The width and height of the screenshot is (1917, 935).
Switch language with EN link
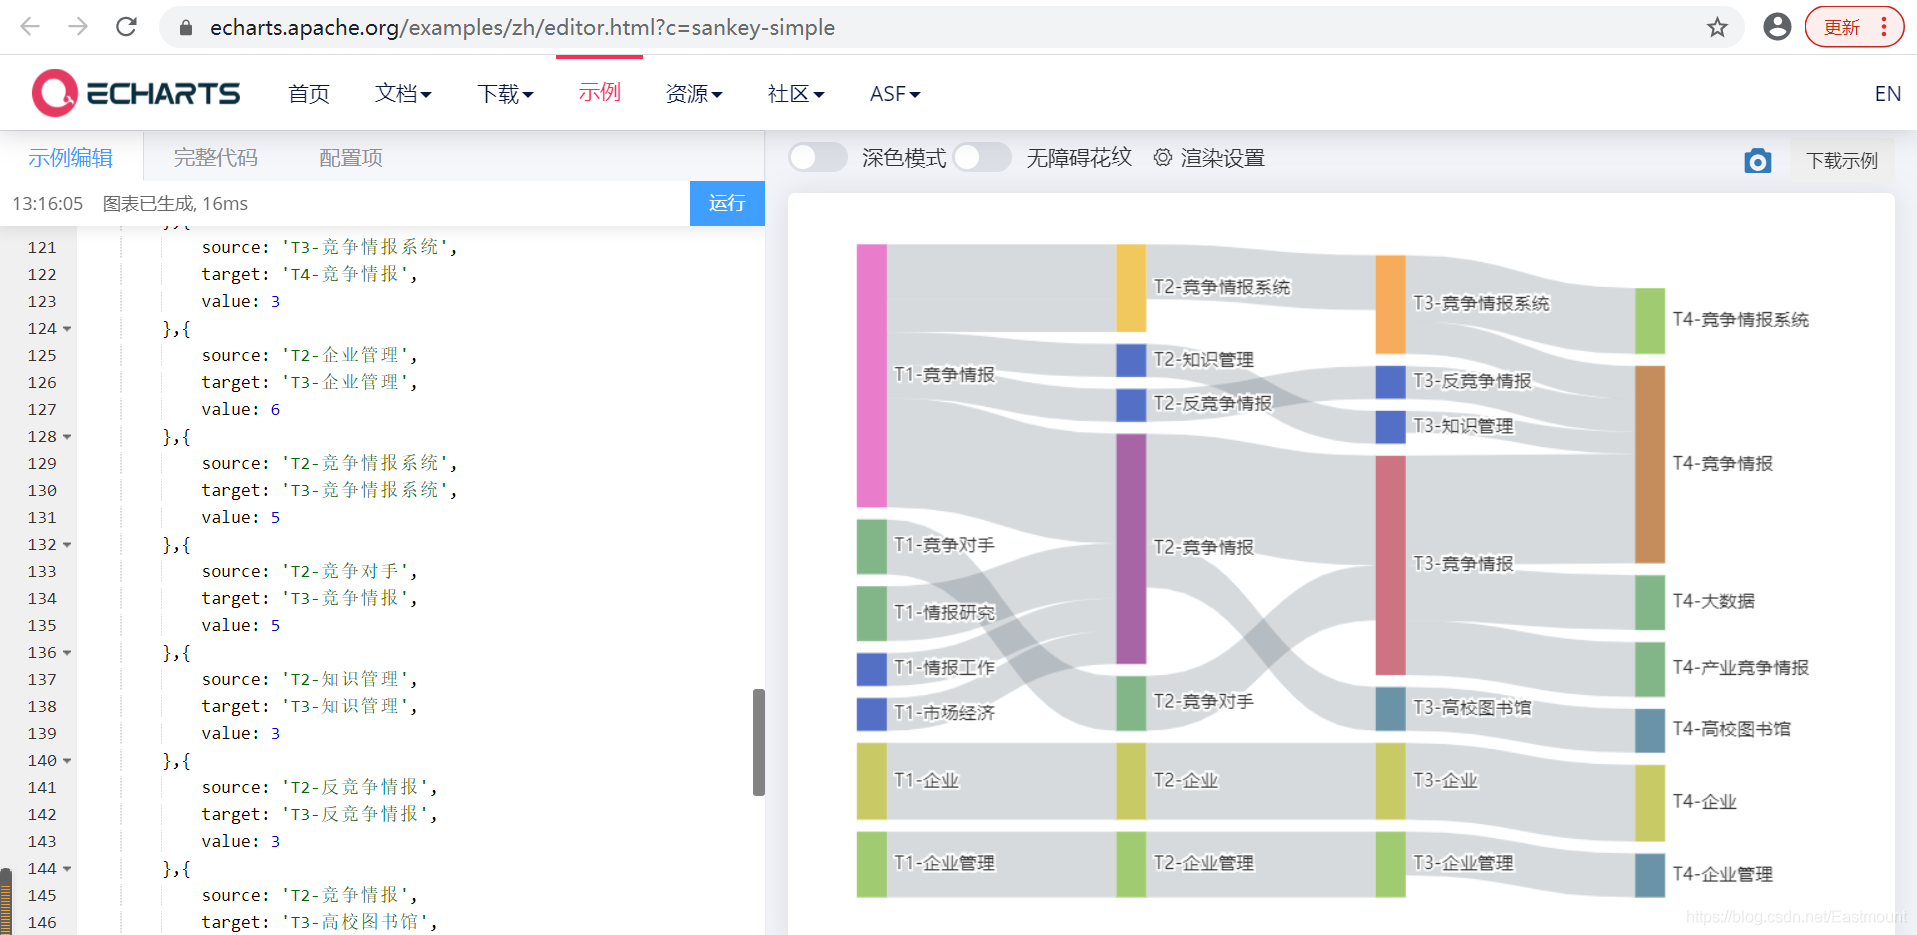tap(1887, 93)
